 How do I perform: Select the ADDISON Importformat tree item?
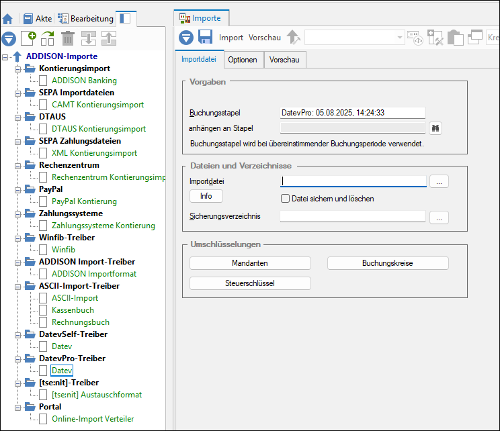point(94,274)
